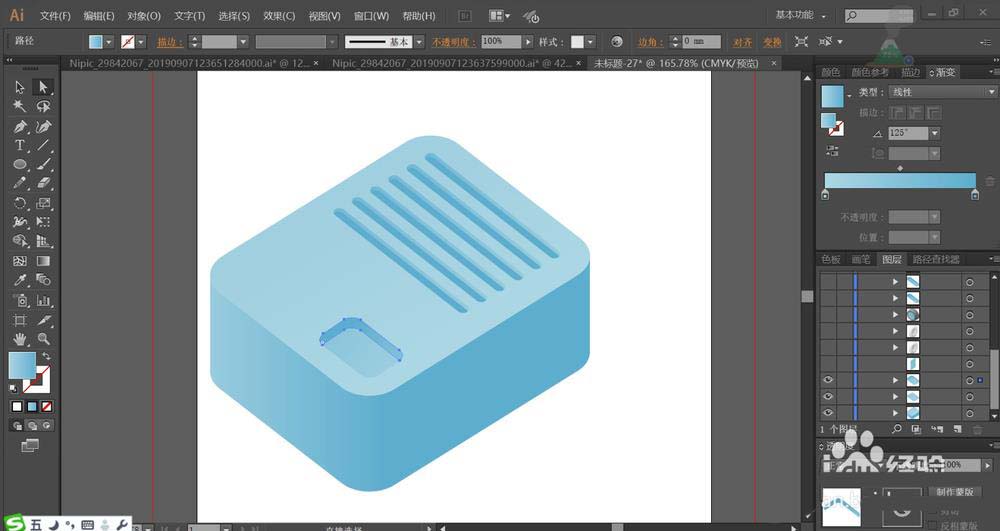
Task: Select the Rotate tool
Action: (x=20, y=203)
